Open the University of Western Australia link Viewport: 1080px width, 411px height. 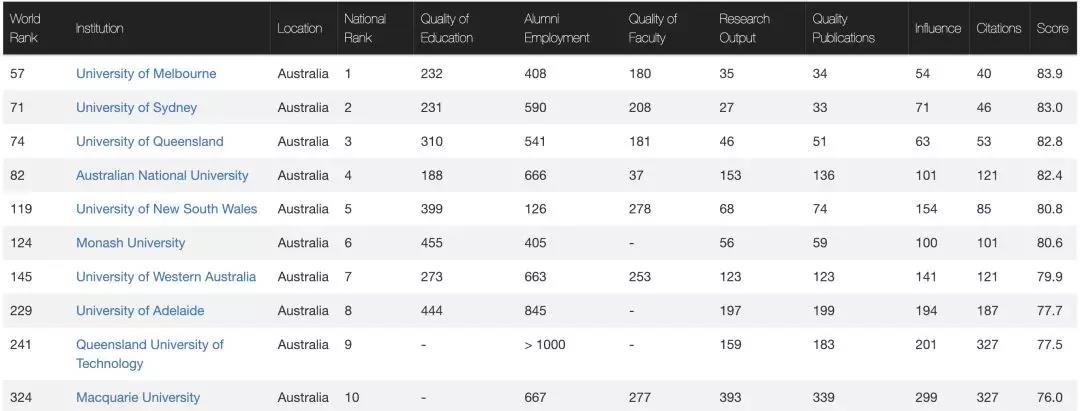[166, 276]
